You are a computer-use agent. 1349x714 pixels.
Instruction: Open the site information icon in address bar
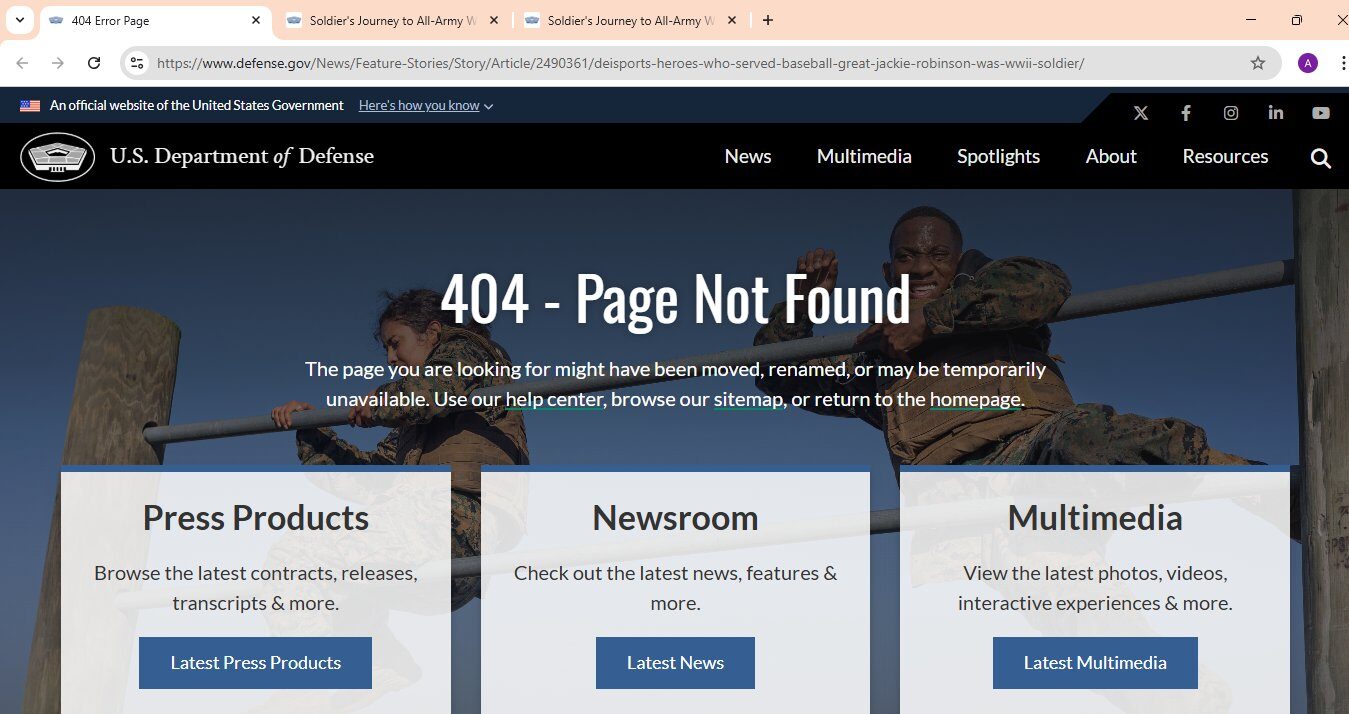(x=138, y=63)
